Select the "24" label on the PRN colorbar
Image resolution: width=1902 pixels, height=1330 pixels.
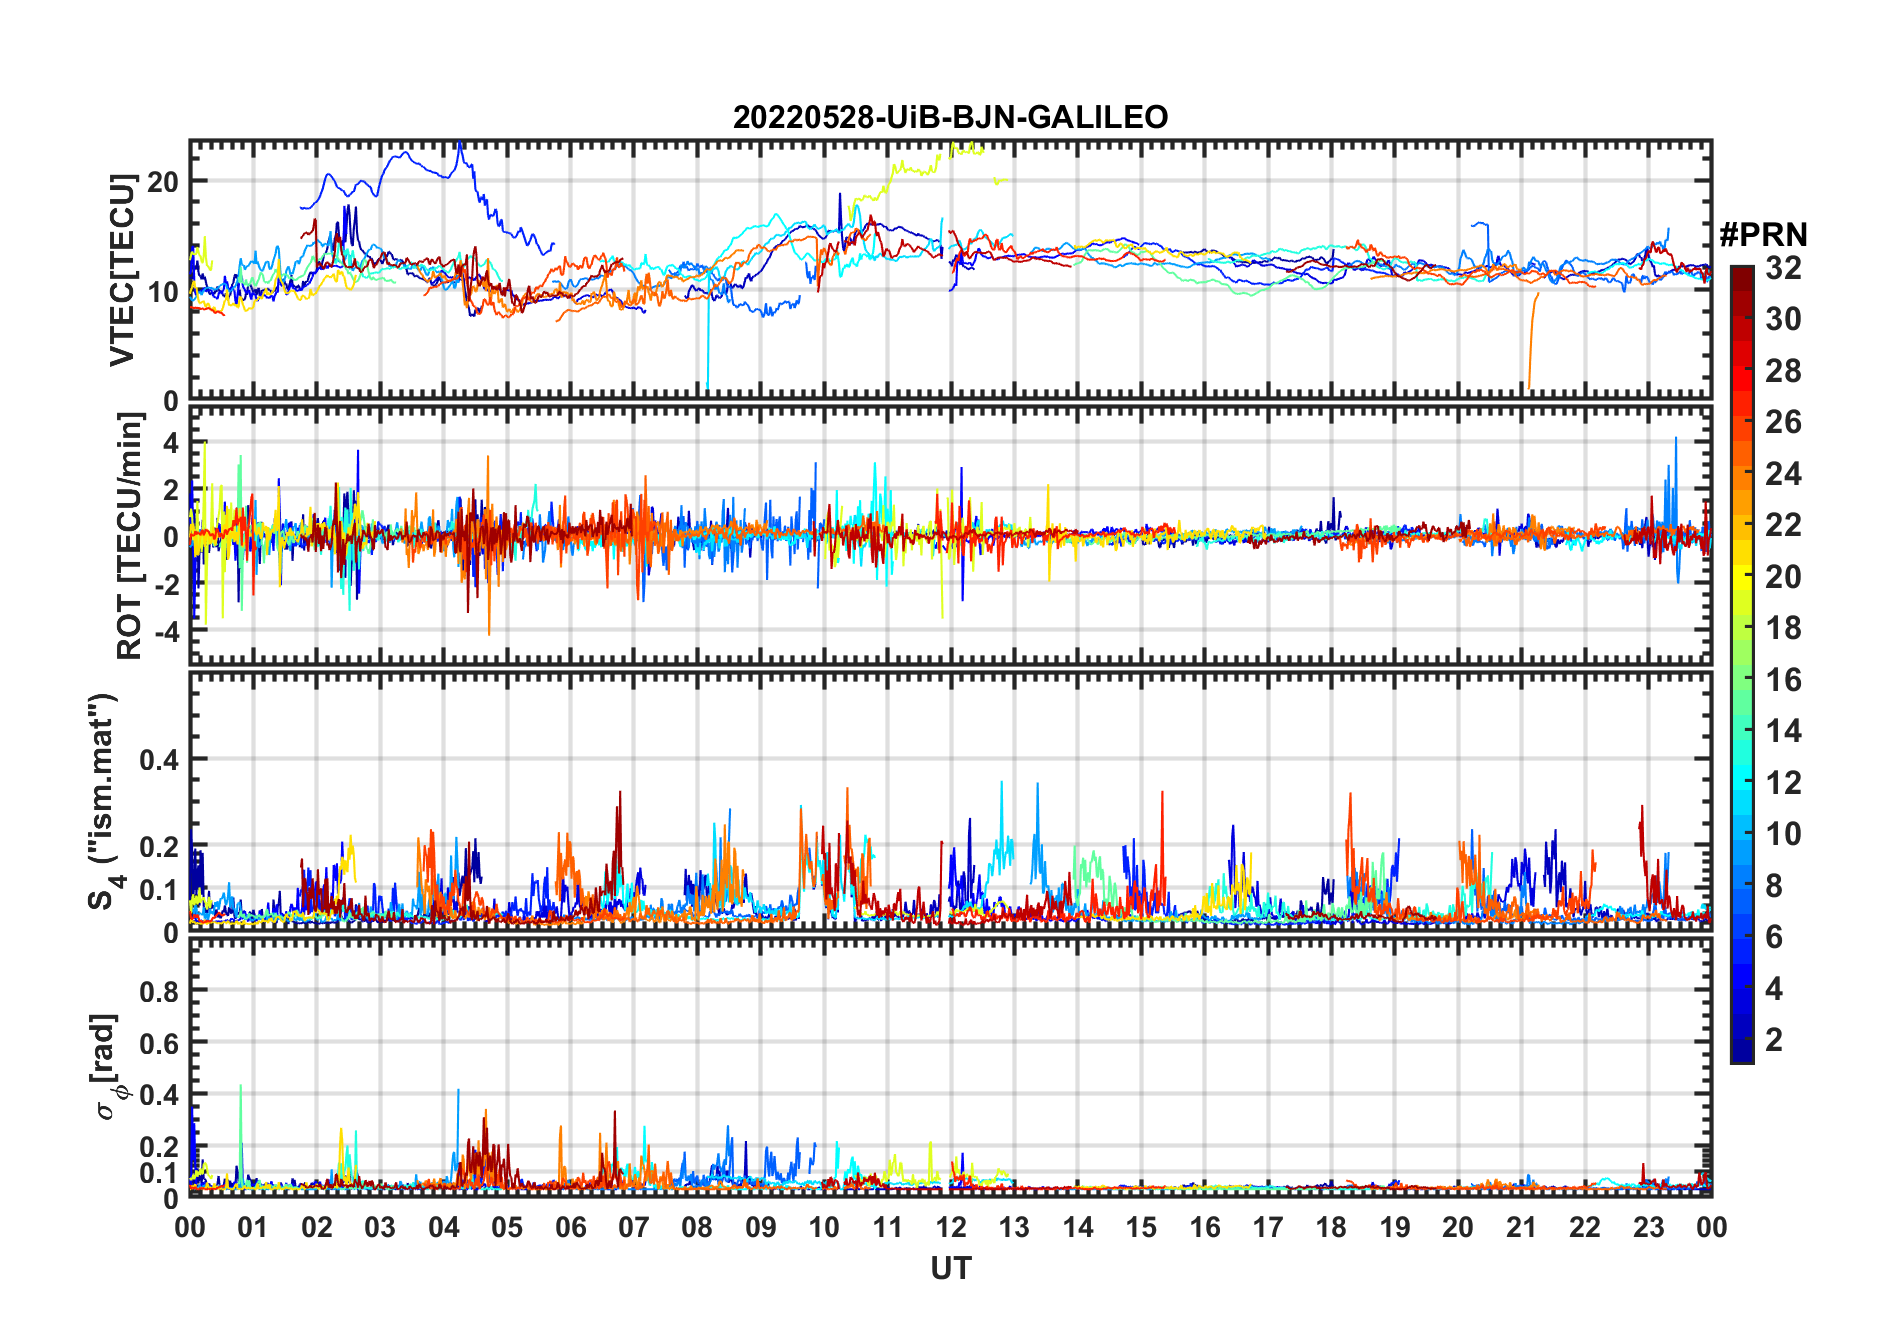(1784, 474)
